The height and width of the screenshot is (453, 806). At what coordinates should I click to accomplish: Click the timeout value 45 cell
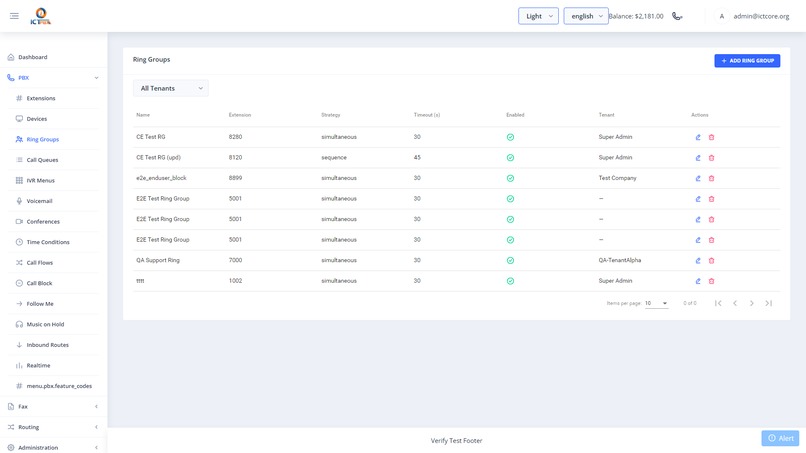tap(417, 157)
